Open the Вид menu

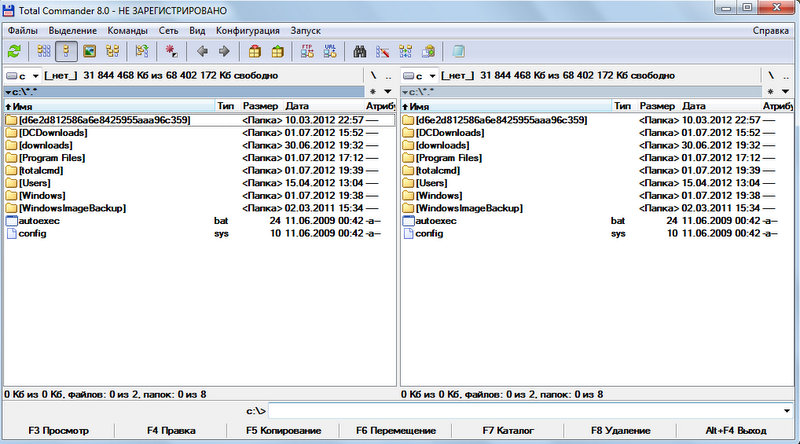pyautogui.click(x=197, y=31)
